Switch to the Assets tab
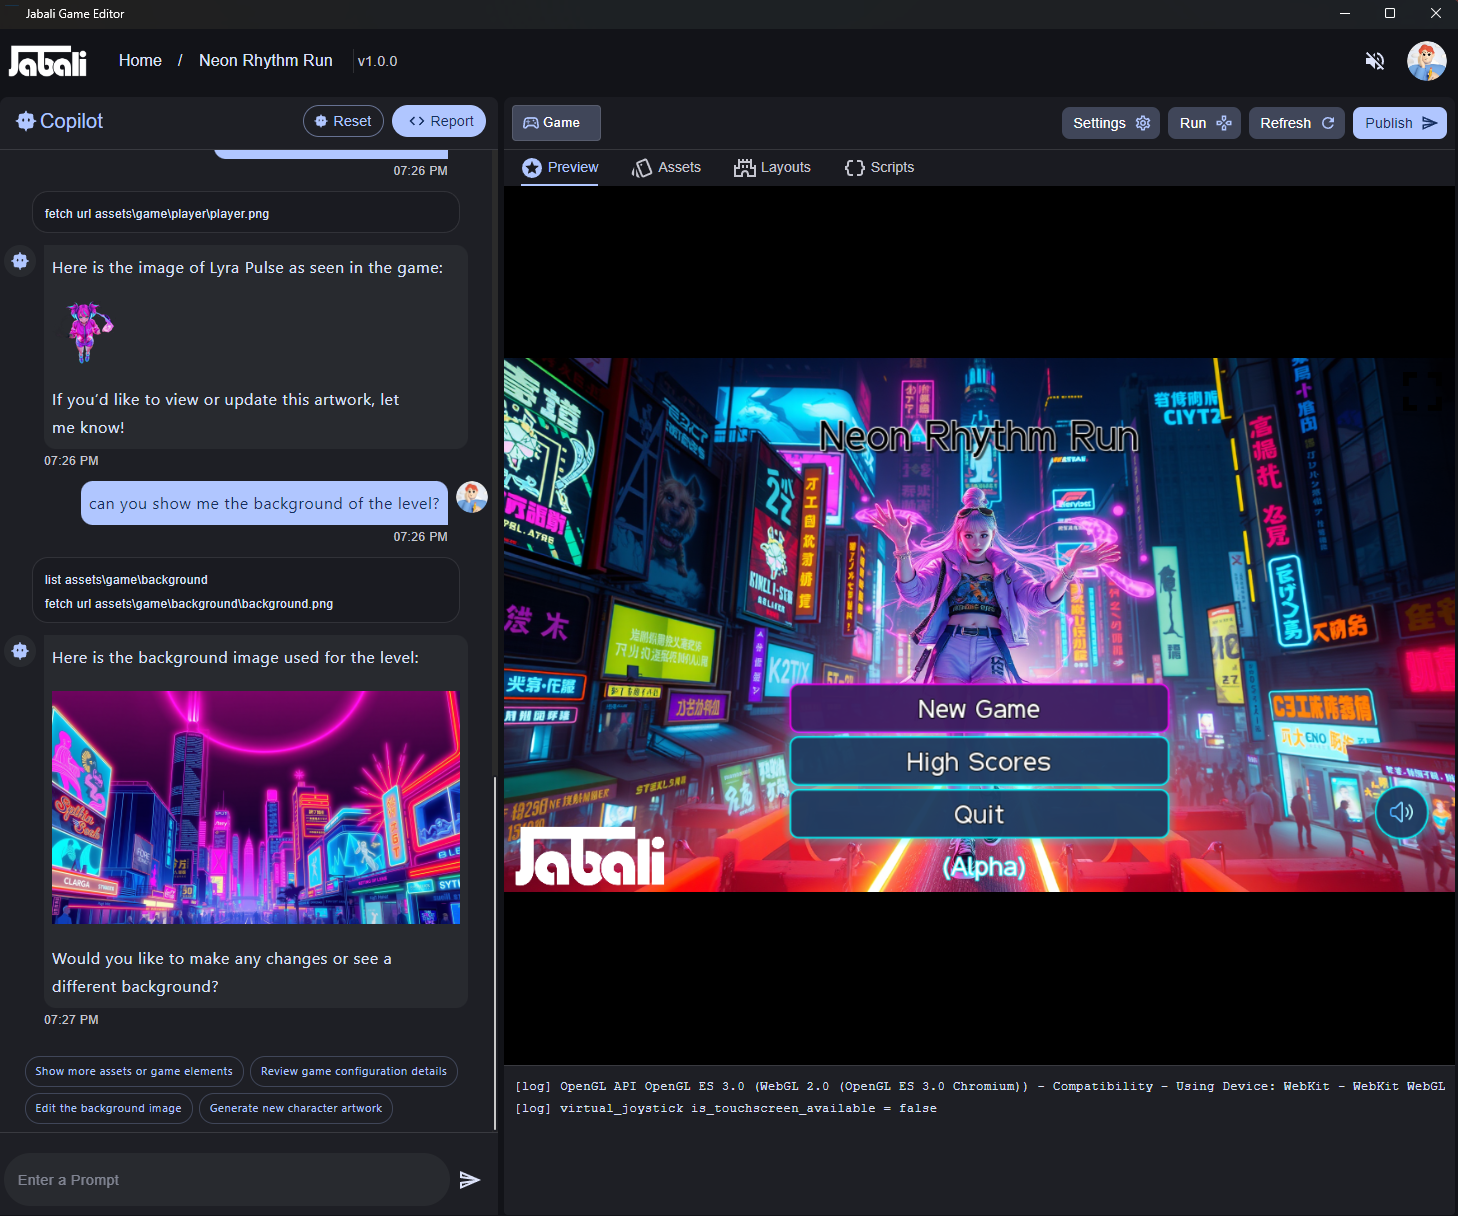 [666, 167]
